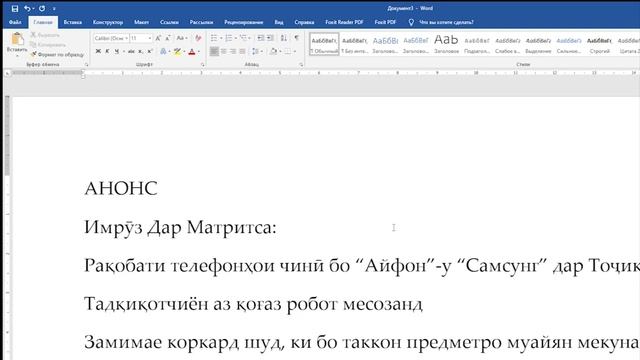Open the Foxit Reader PDF tab

[344, 22]
